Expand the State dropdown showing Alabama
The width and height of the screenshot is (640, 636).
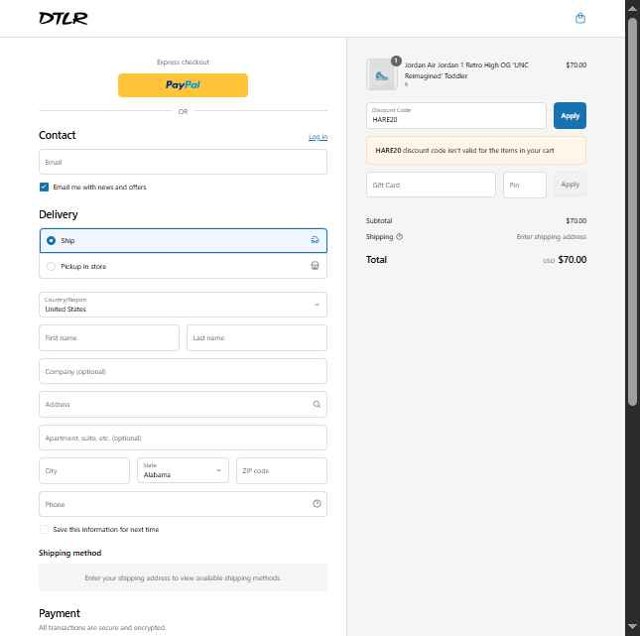point(183,470)
